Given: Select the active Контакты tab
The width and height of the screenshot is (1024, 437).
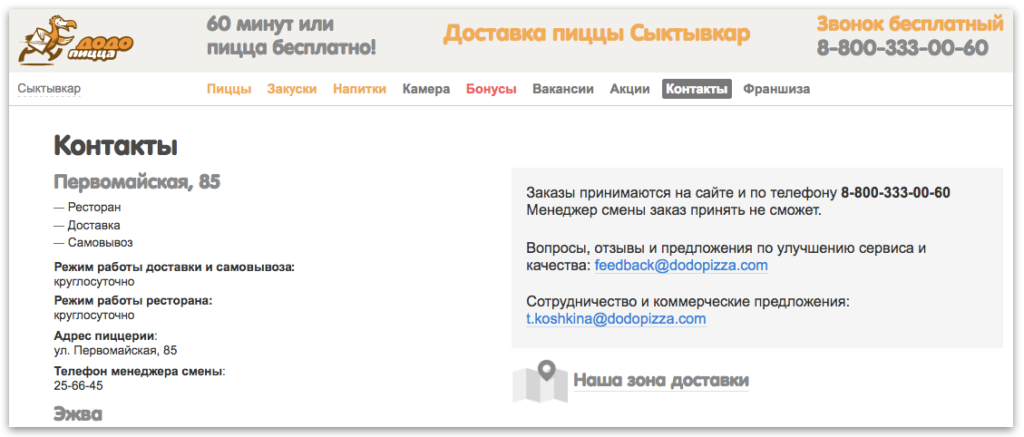Looking at the screenshot, I should 697,89.
